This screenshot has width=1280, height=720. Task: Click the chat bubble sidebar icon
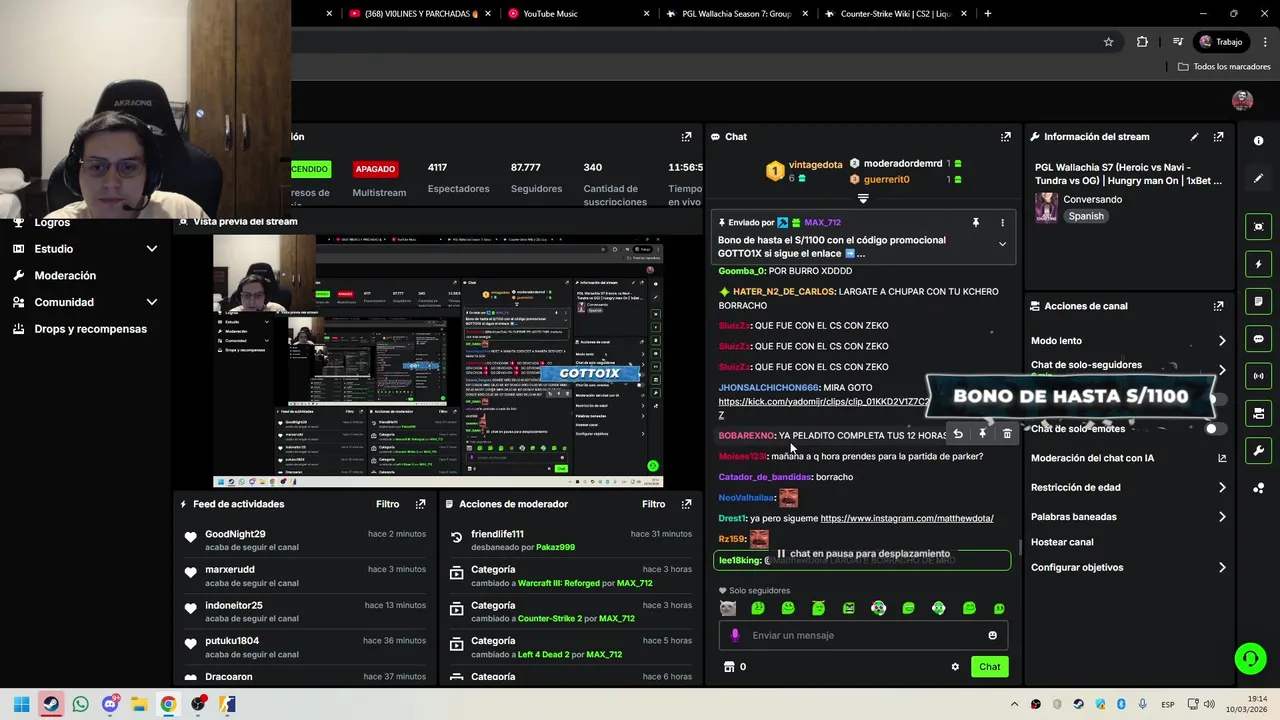[x=1258, y=339]
